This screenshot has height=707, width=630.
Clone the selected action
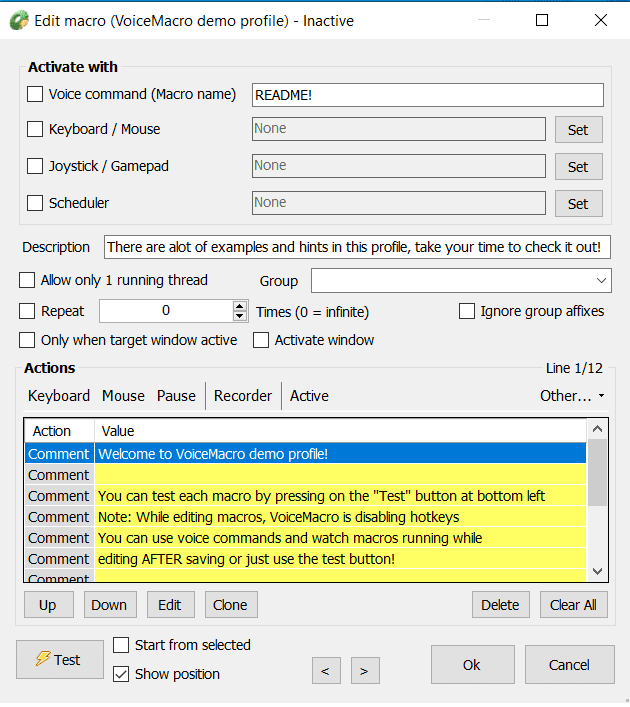(x=231, y=605)
